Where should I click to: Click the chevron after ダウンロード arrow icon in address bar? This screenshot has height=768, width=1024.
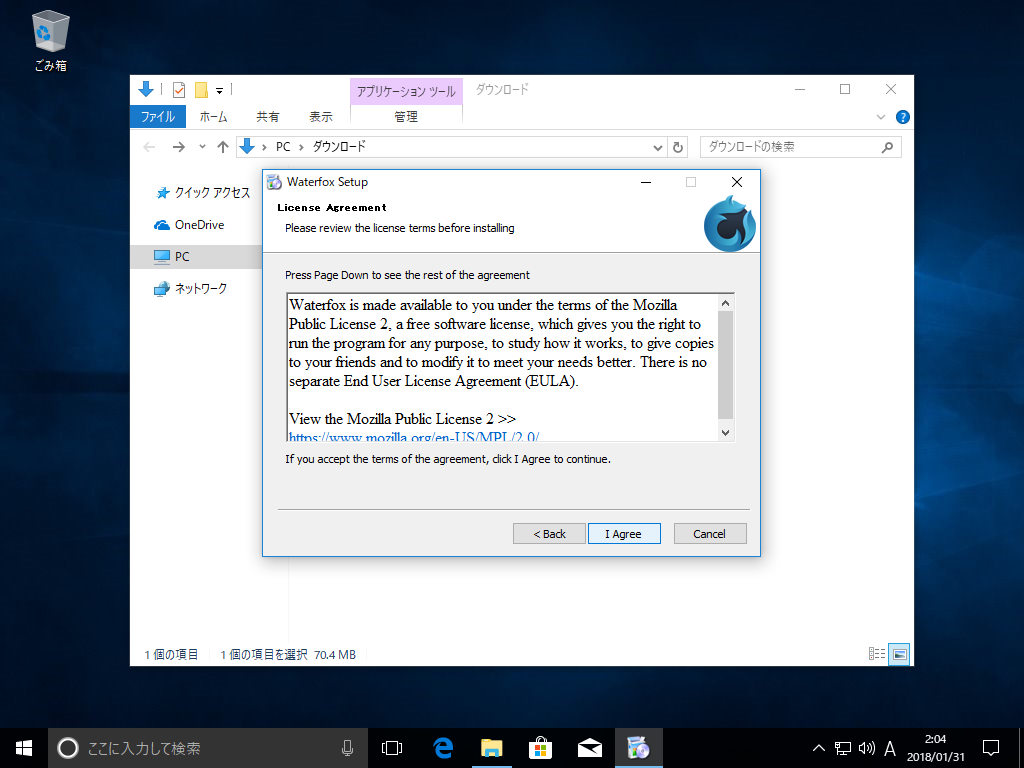(x=264, y=148)
